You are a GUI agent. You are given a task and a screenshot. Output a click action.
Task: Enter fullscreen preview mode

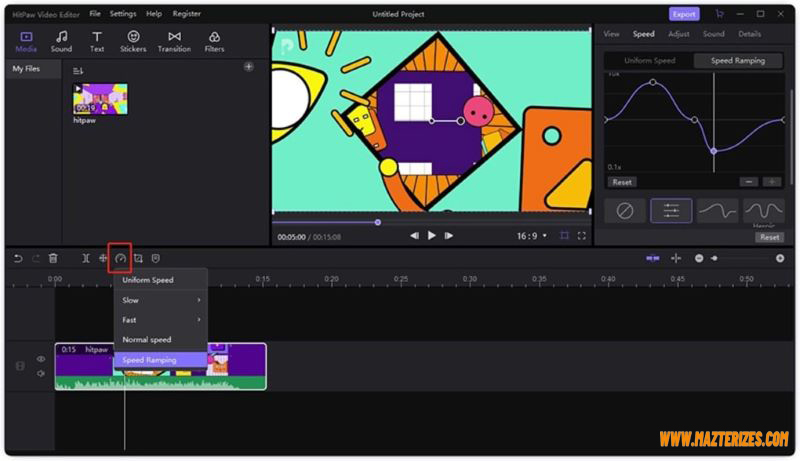pyautogui.click(x=582, y=236)
